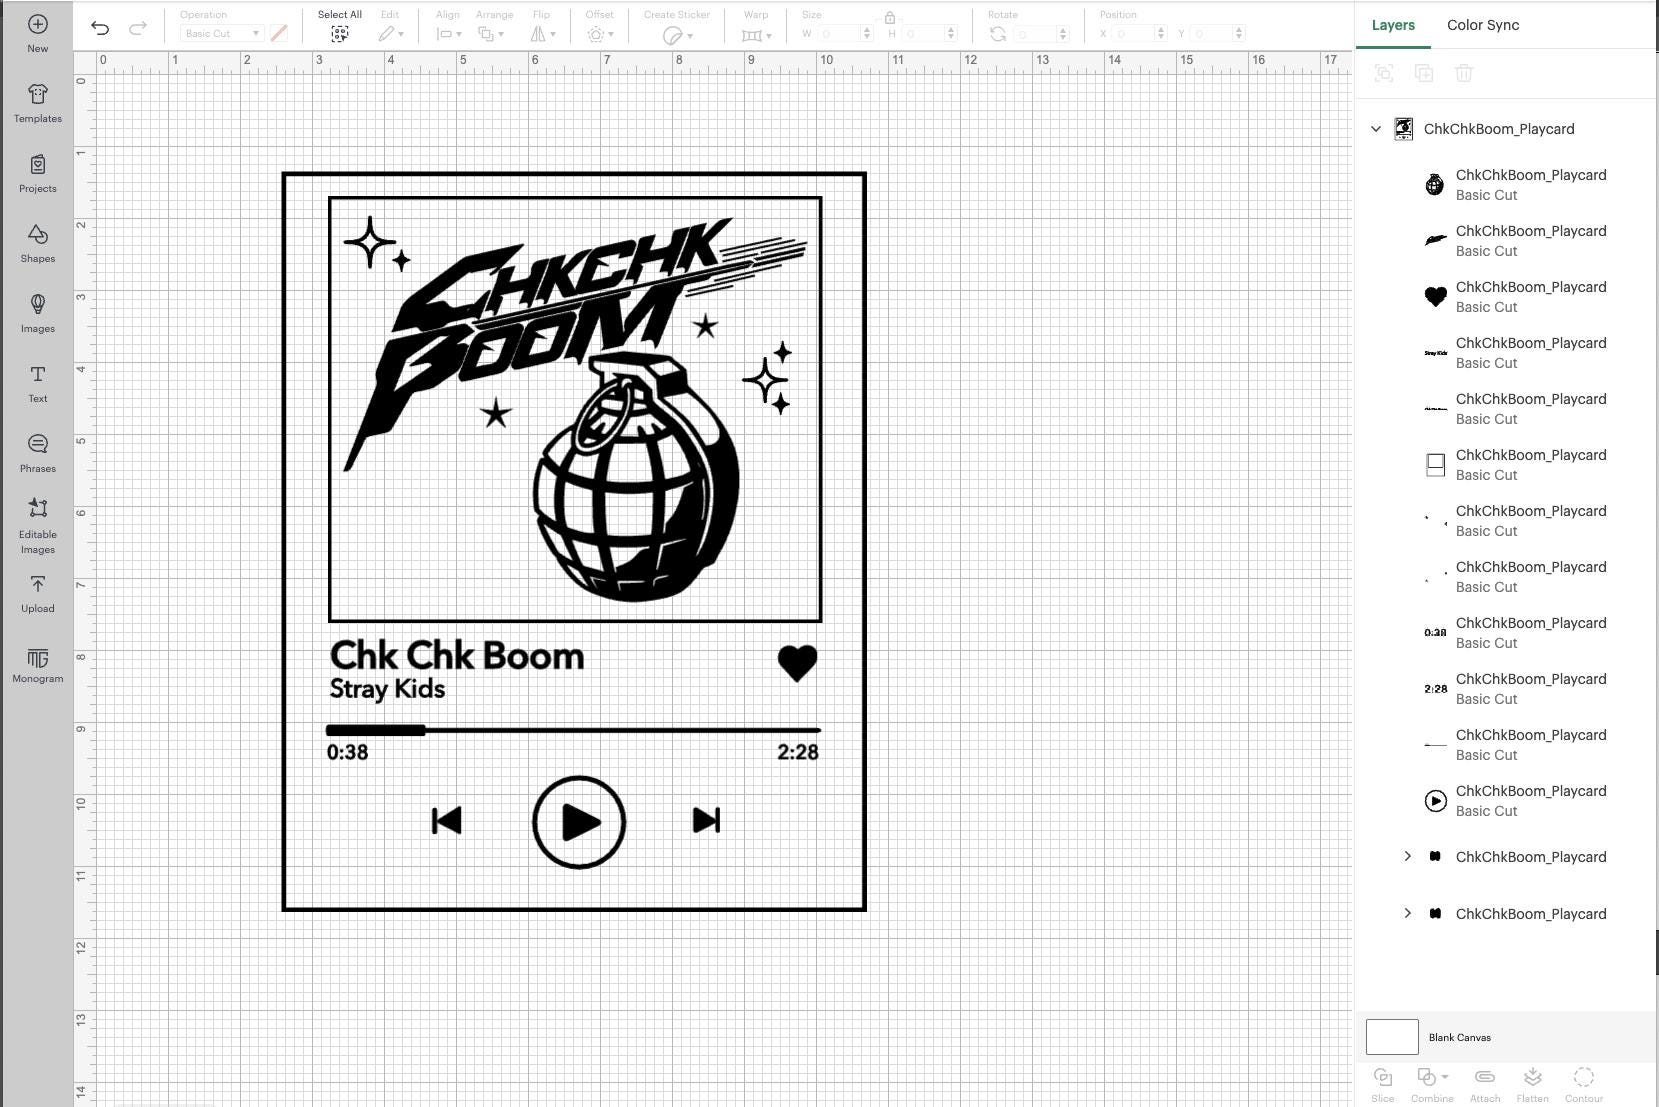Open Projects from the sidebar
Viewport: 1659px width, 1107px height.
coord(37,173)
